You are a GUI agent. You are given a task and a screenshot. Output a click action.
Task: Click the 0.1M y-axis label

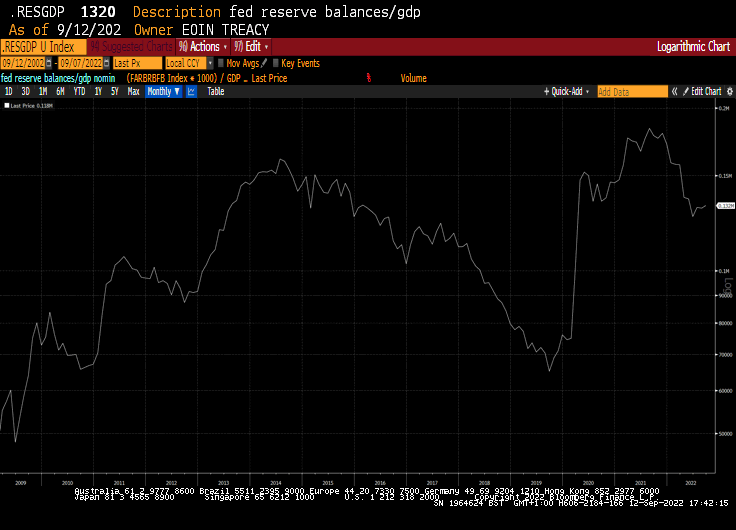(724, 271)
